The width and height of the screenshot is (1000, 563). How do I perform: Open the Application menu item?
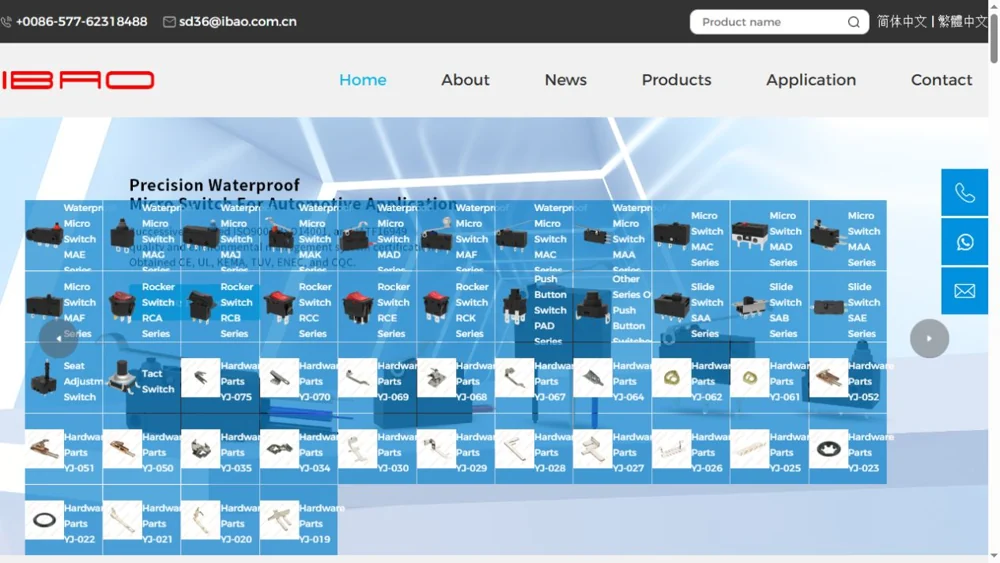coord(811,80)
